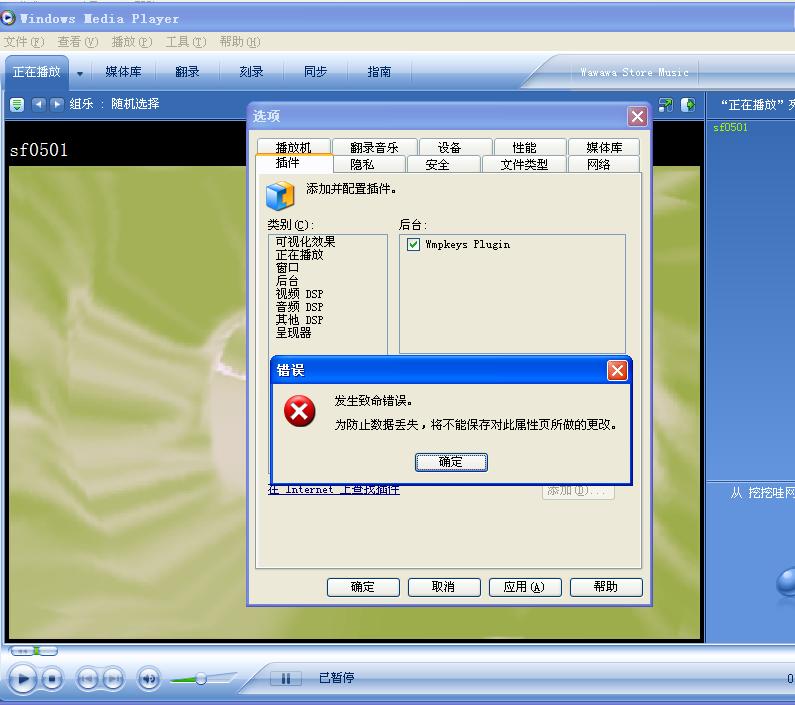795x705 pixels.
Task: Click next visualization arrow icon
Action: tap(57, 104)
